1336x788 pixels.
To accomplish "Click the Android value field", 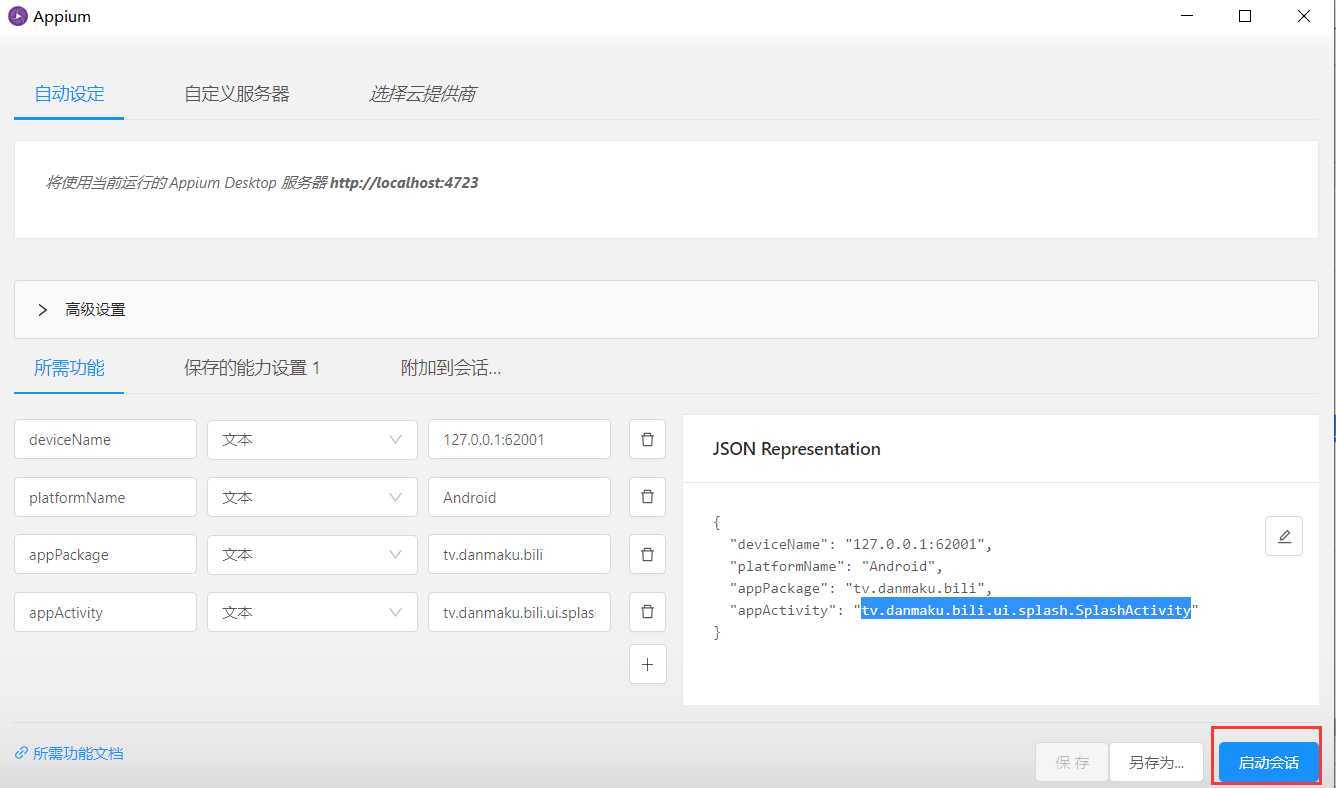I will point(519,497).
